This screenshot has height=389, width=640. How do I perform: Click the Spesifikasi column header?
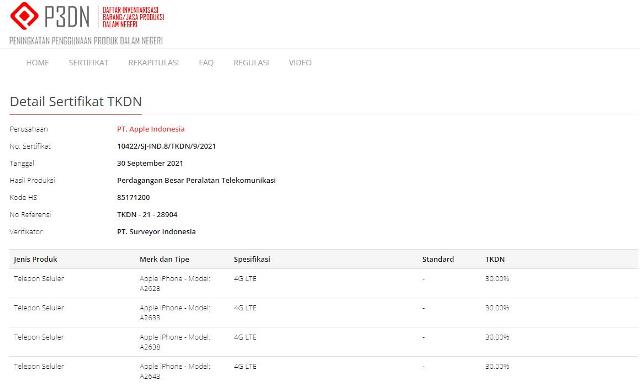click(252, 259)
